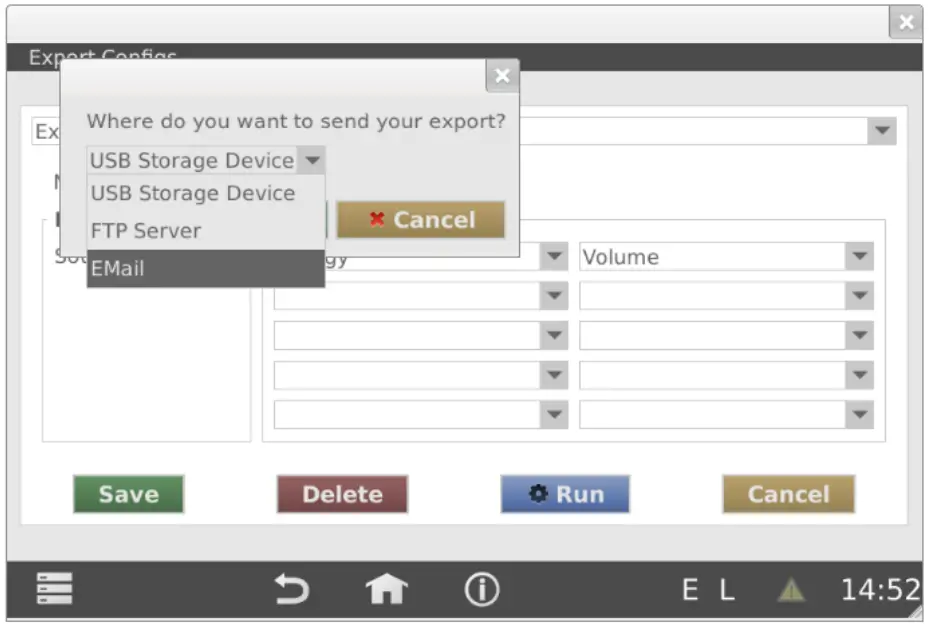Screen dimensions: 929x628
Task: Select EMail from the dropdown list
Action: click(x=206, y=268)
